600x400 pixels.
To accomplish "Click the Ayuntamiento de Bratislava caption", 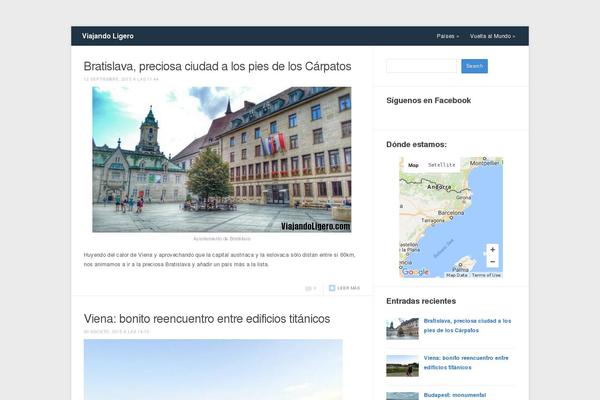I will (x=222, y=238).
